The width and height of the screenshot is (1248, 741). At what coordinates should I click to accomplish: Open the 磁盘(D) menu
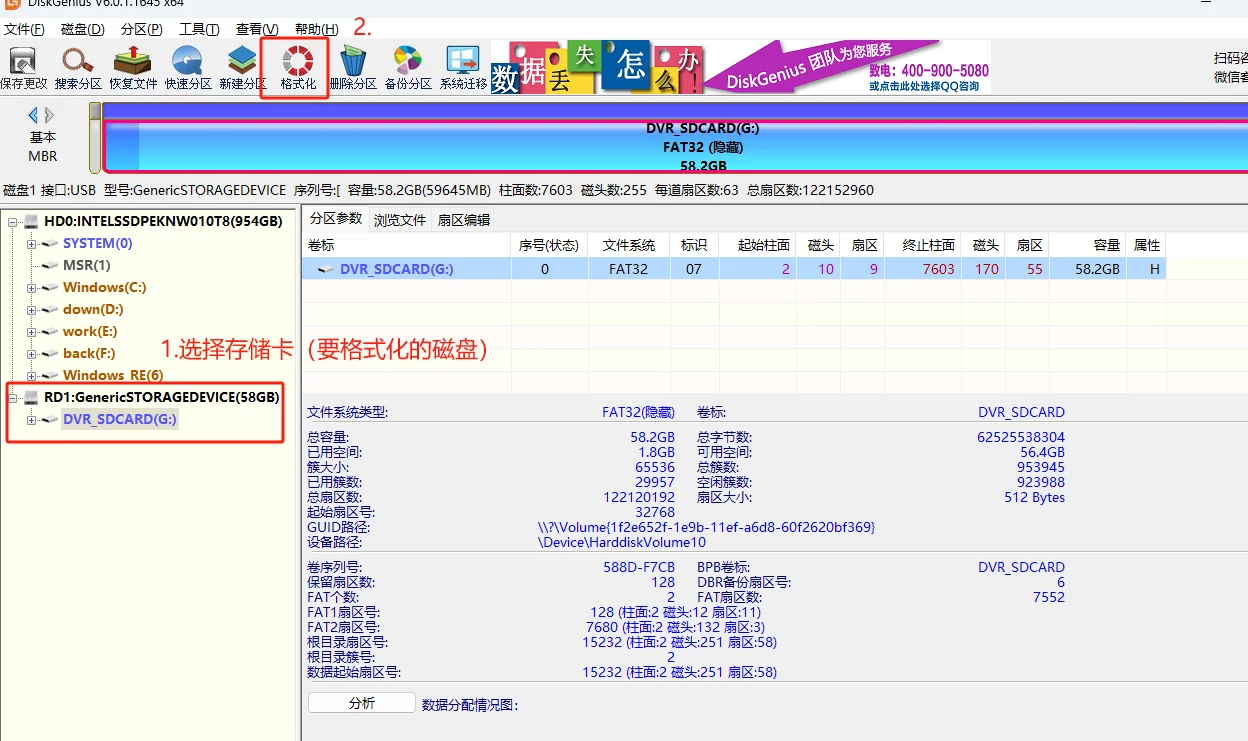point(83,29)
